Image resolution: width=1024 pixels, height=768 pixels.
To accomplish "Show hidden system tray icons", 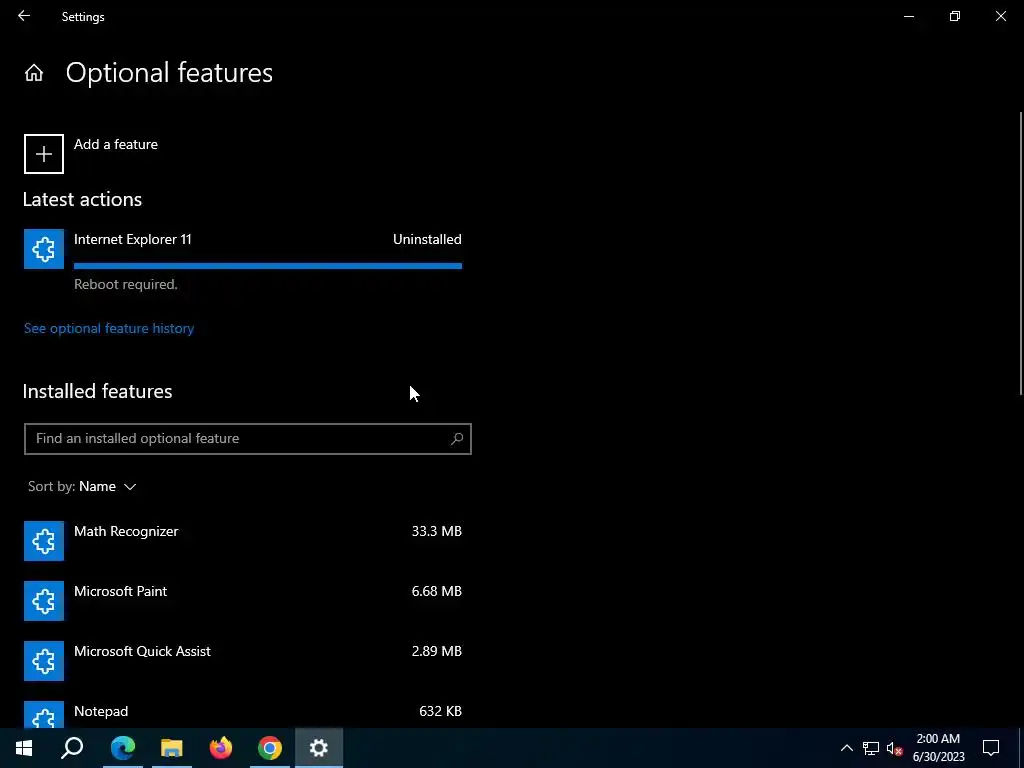I will click(x=846, y=748).
